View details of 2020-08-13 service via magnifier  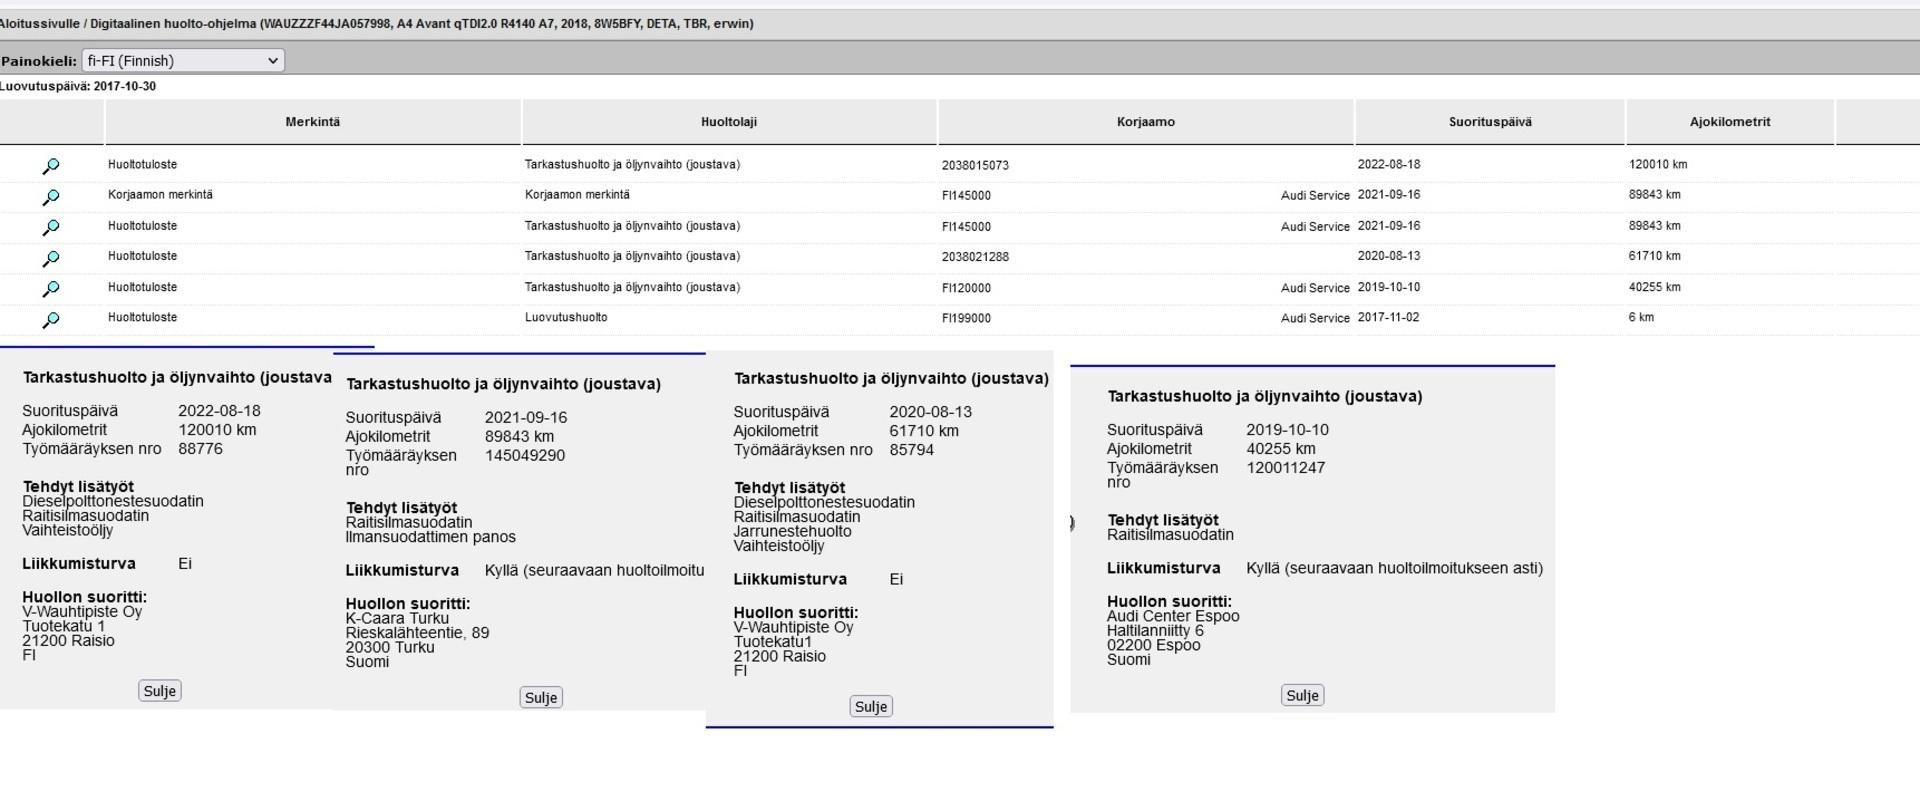point(51,258)
